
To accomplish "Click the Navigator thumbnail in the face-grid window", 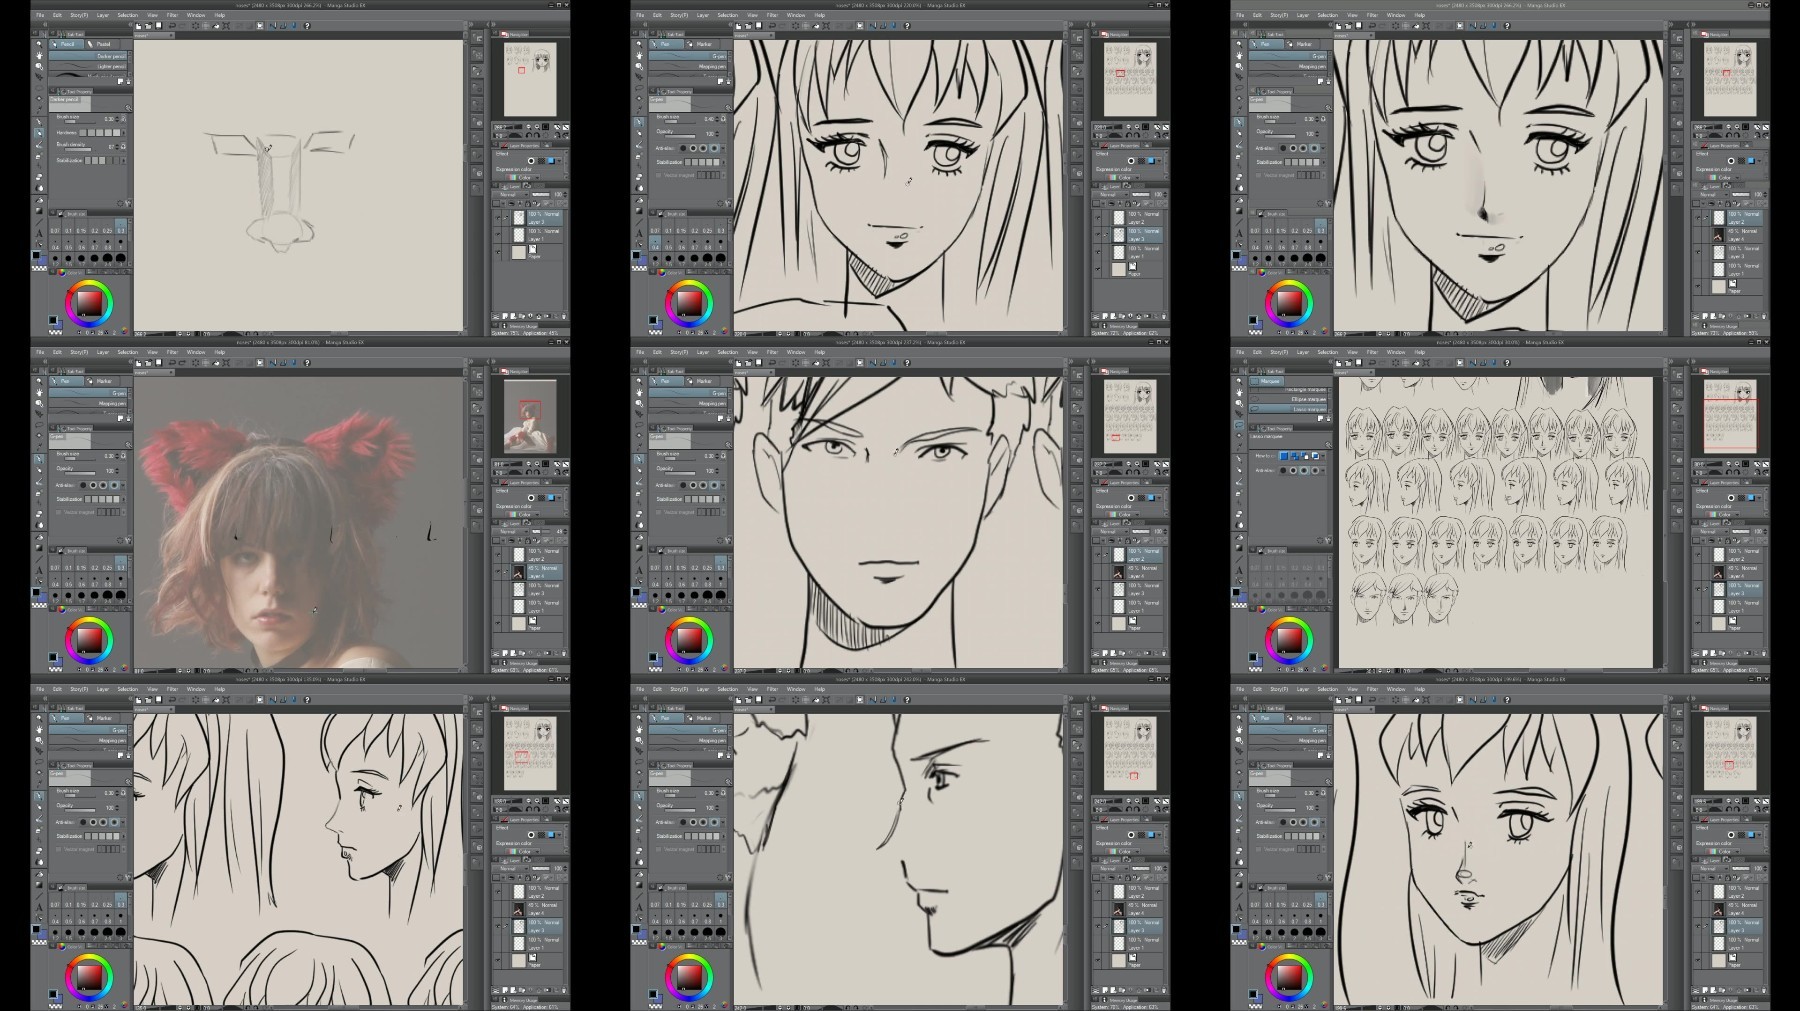I will (x=1730, y=416).
